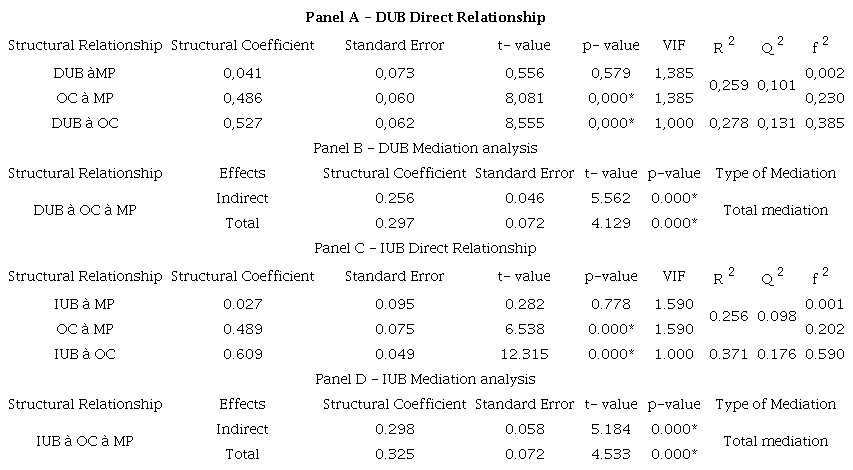The image size is (853, 470).
Task: Click the total effect t-value 4.533
Action: point(610,454)
